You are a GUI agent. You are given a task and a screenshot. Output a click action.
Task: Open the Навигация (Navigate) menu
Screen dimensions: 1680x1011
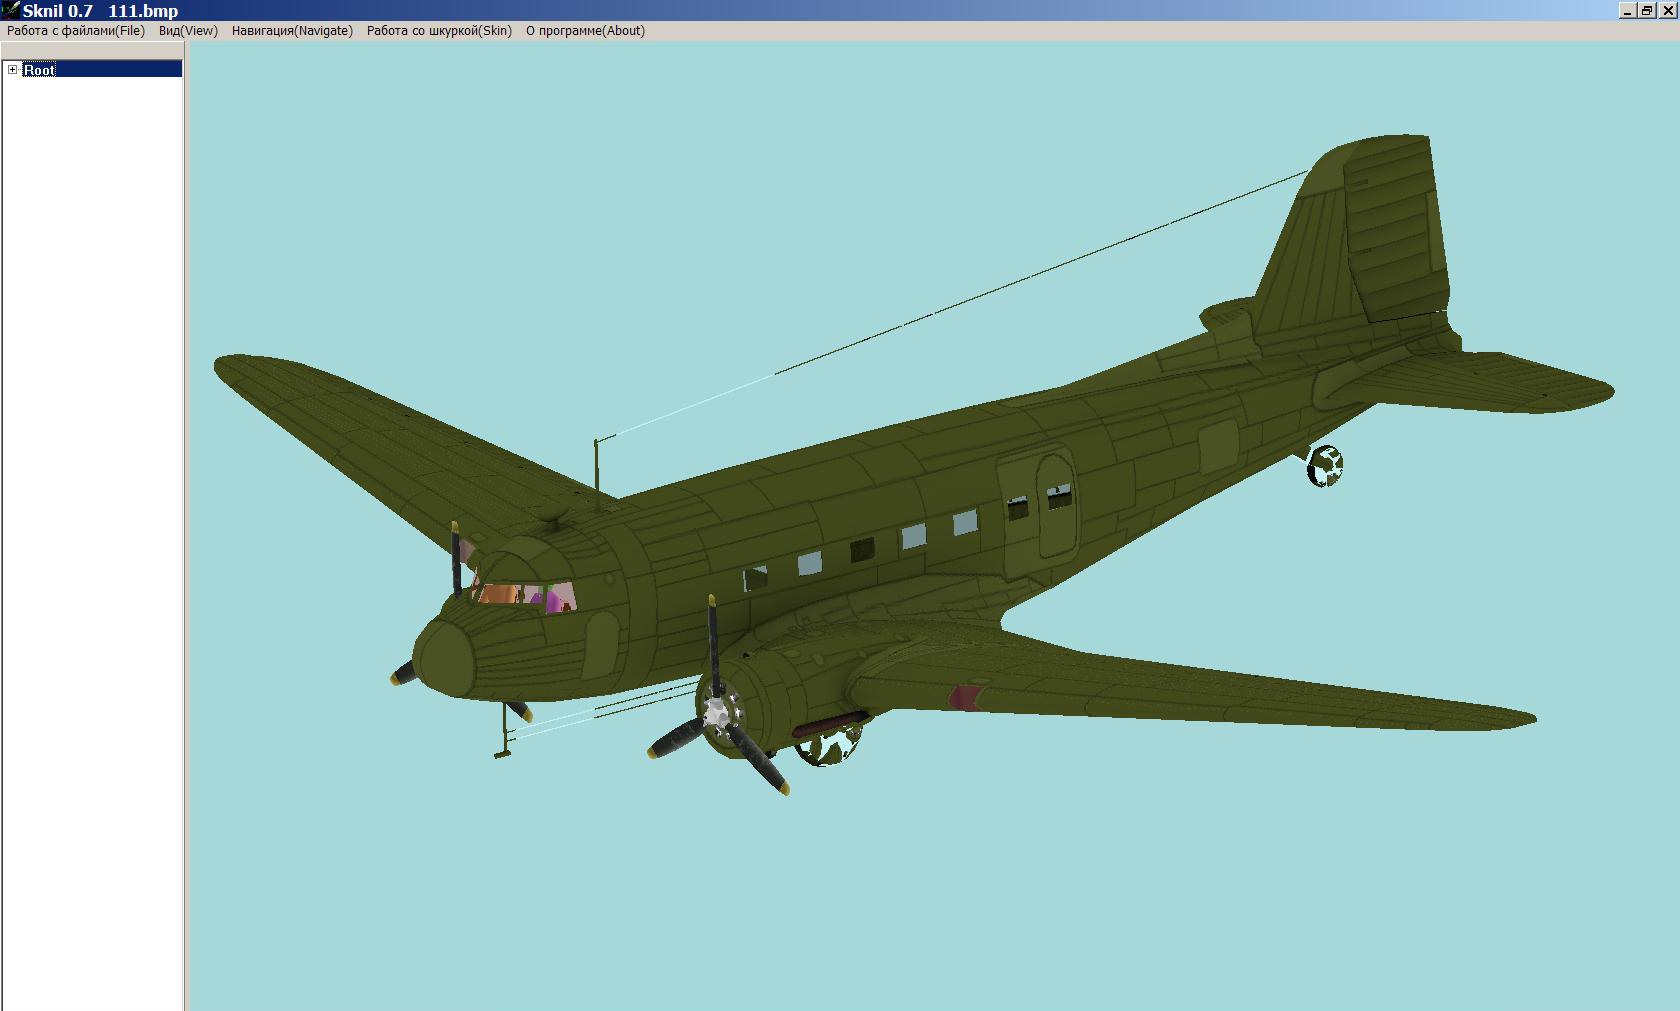point(292,31)
